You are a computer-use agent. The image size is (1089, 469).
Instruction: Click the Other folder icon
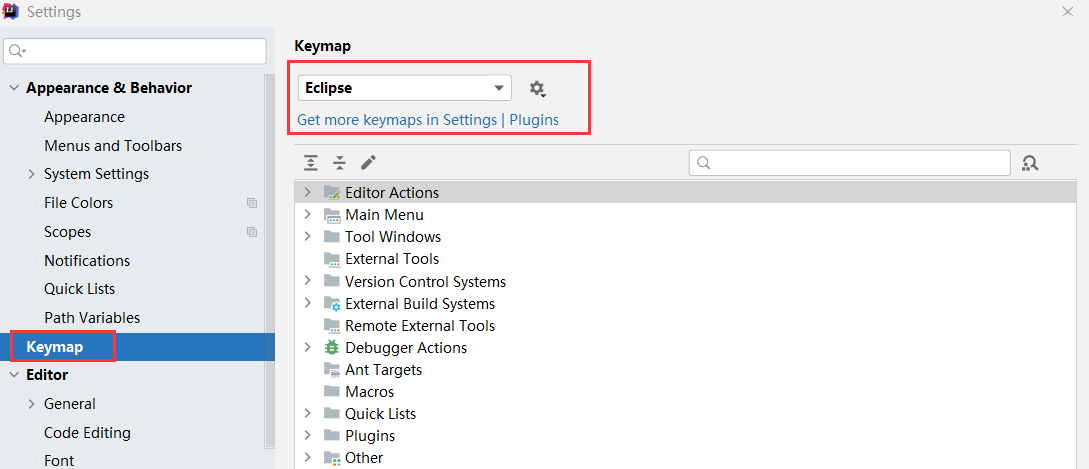pos(332,458)
